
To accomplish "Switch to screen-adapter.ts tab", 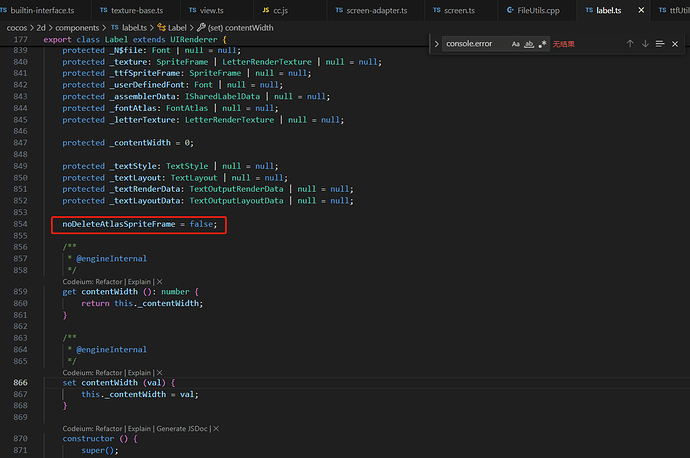I will coord(376,10).
